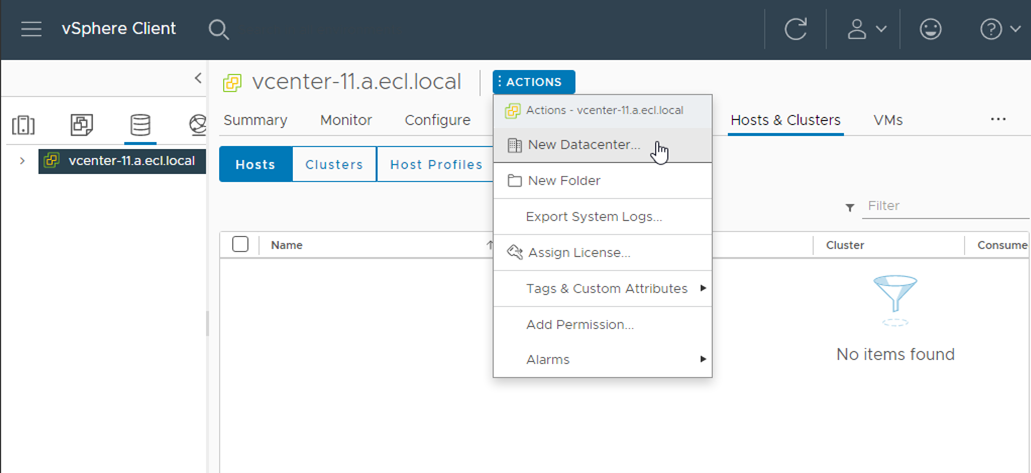The width and height of the screenshot is (1031, 473).
Task: Choose New Datacenter from Actions menu
Action: click(x=584, y=145)
